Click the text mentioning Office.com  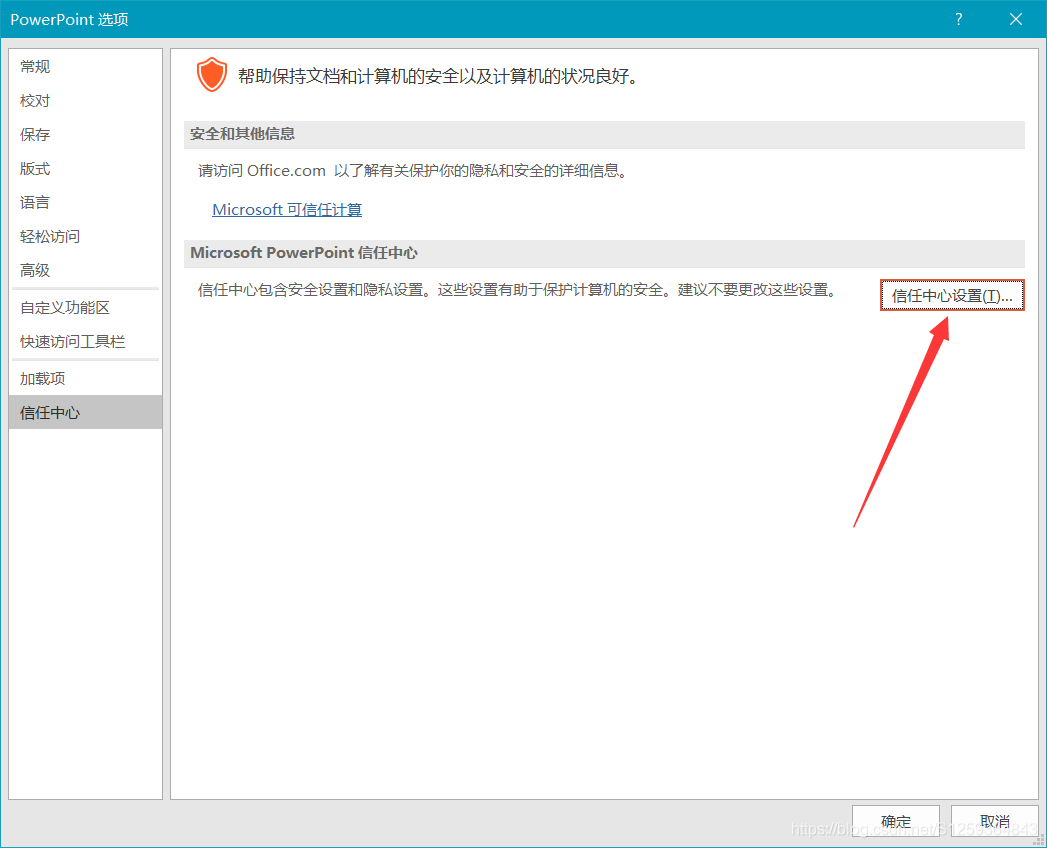[x=413, y=171]
